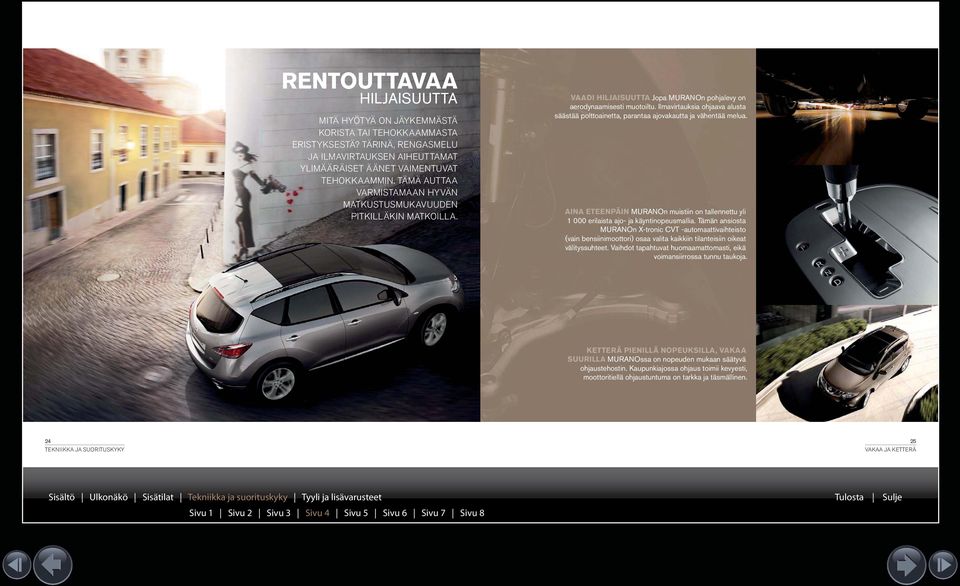This screenshot has height=586, width=960.
Task: Click the RENTOUTTAVAA heading
Action: tap(369, 81)
